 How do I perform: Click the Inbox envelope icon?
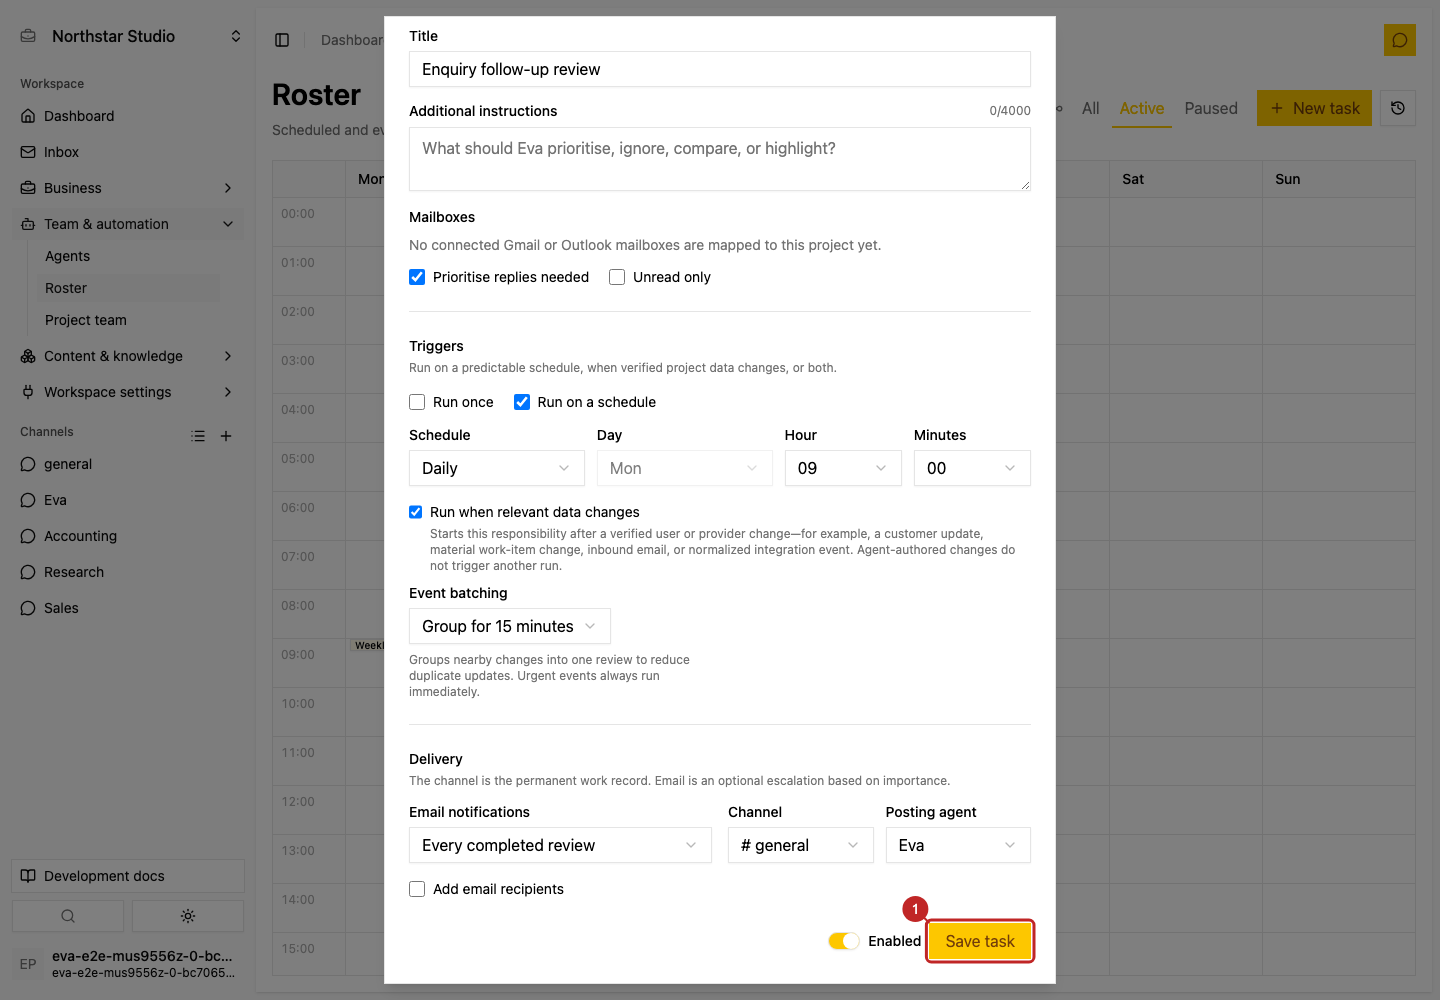tap(28, 152)
